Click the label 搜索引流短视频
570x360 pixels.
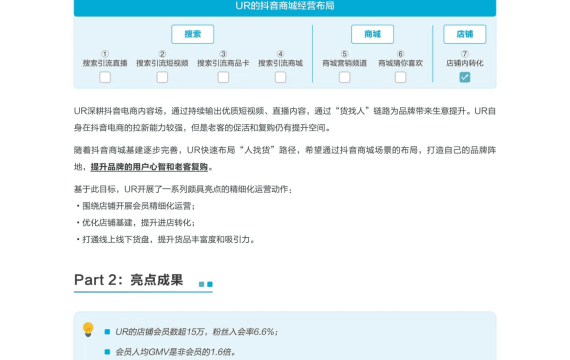tap(162, 63)
